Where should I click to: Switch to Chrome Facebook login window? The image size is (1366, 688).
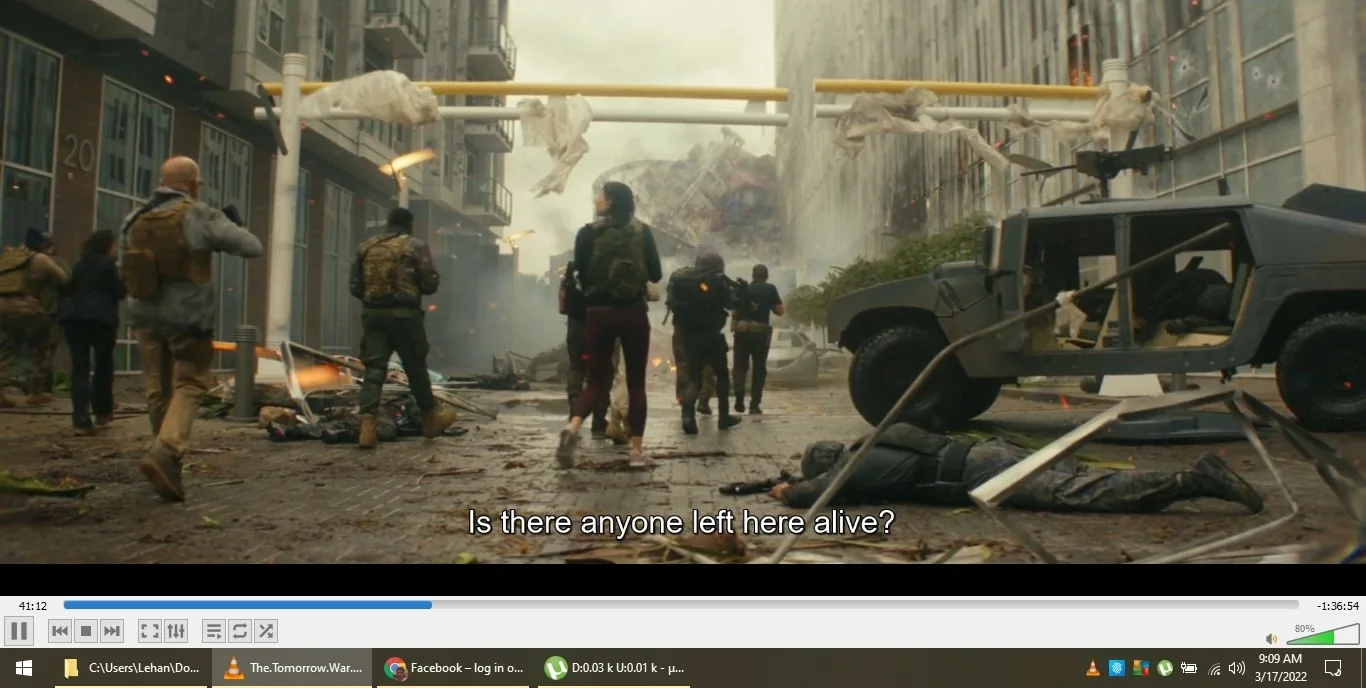pyautogui.click(x=454, y=668)
